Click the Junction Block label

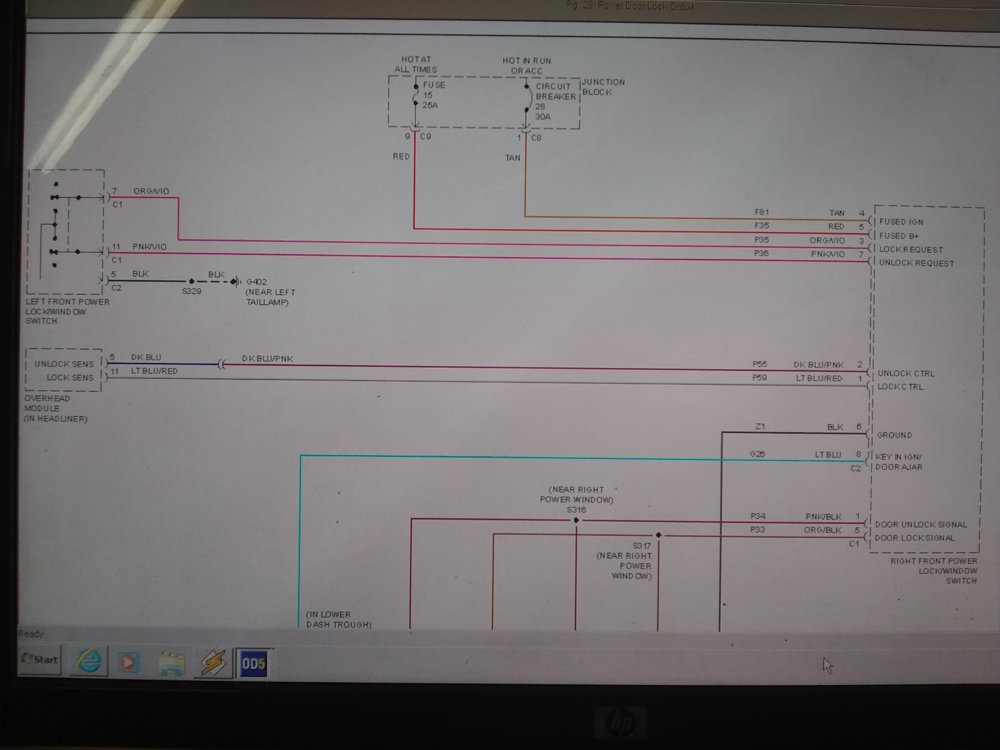click(x=603, y=87)
